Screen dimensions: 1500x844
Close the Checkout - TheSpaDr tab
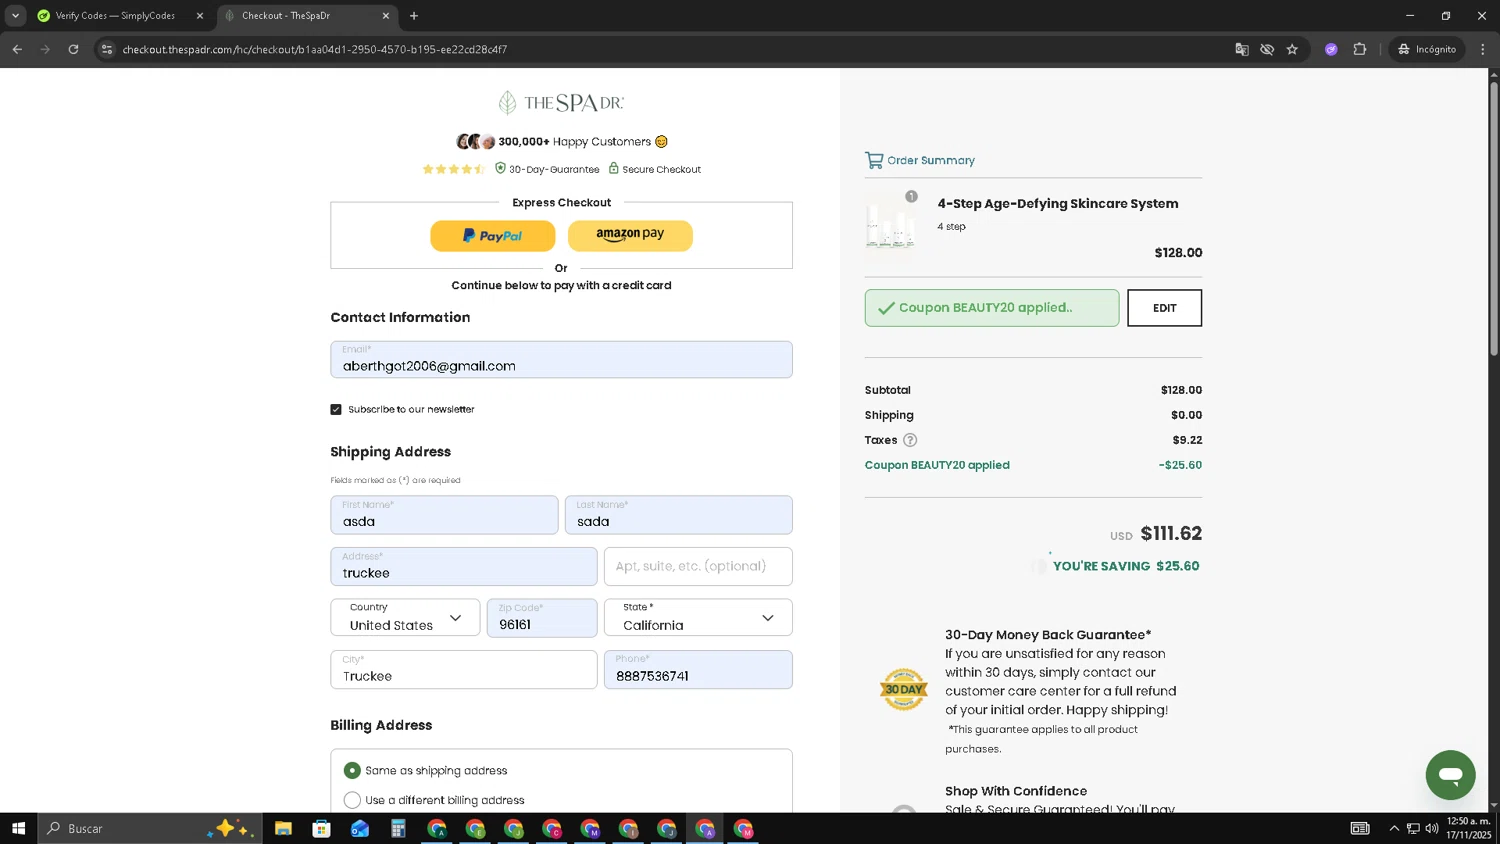(x=386, y=15)
